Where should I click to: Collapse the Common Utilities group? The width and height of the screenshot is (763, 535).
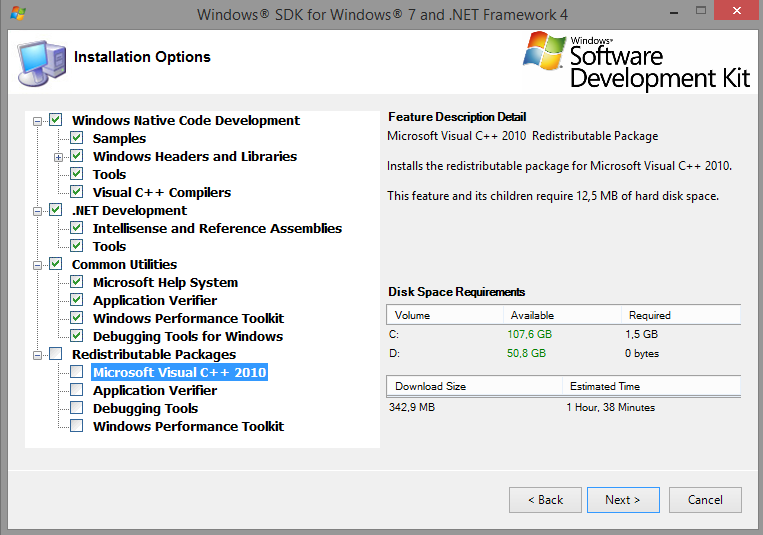(x=38, y=265)
